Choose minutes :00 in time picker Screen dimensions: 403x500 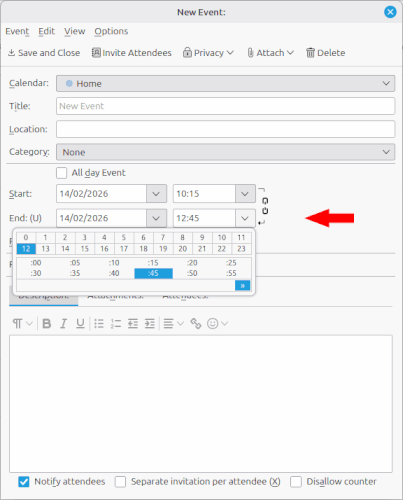point(36,263)
